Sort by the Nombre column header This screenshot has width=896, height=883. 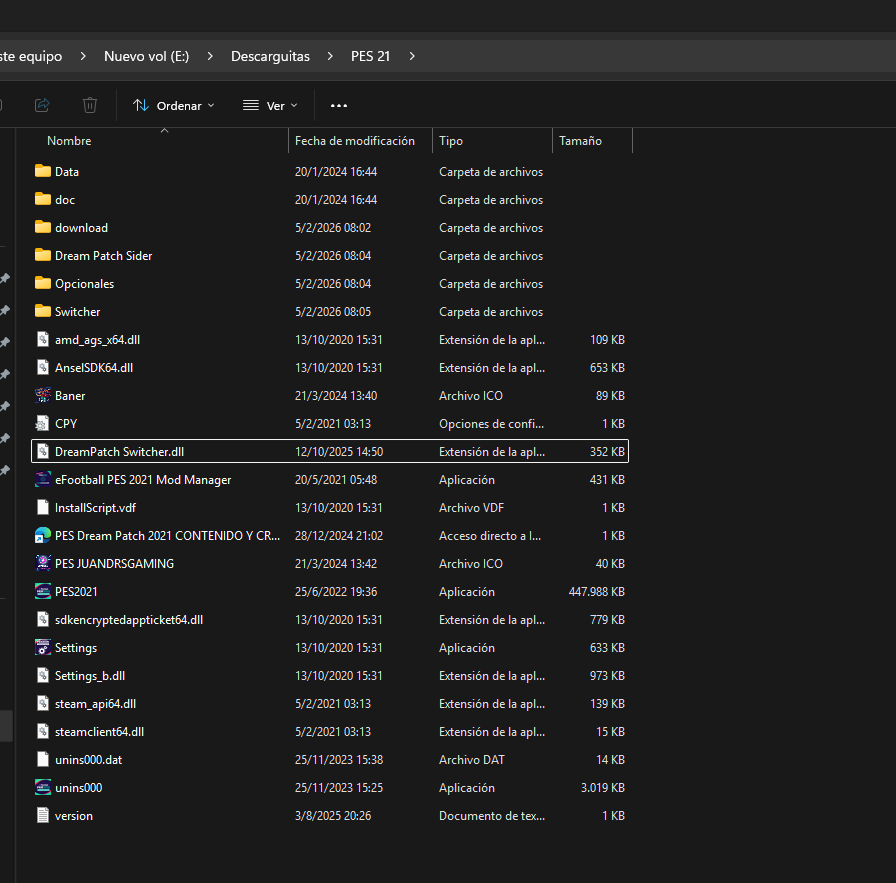(69, 141)
